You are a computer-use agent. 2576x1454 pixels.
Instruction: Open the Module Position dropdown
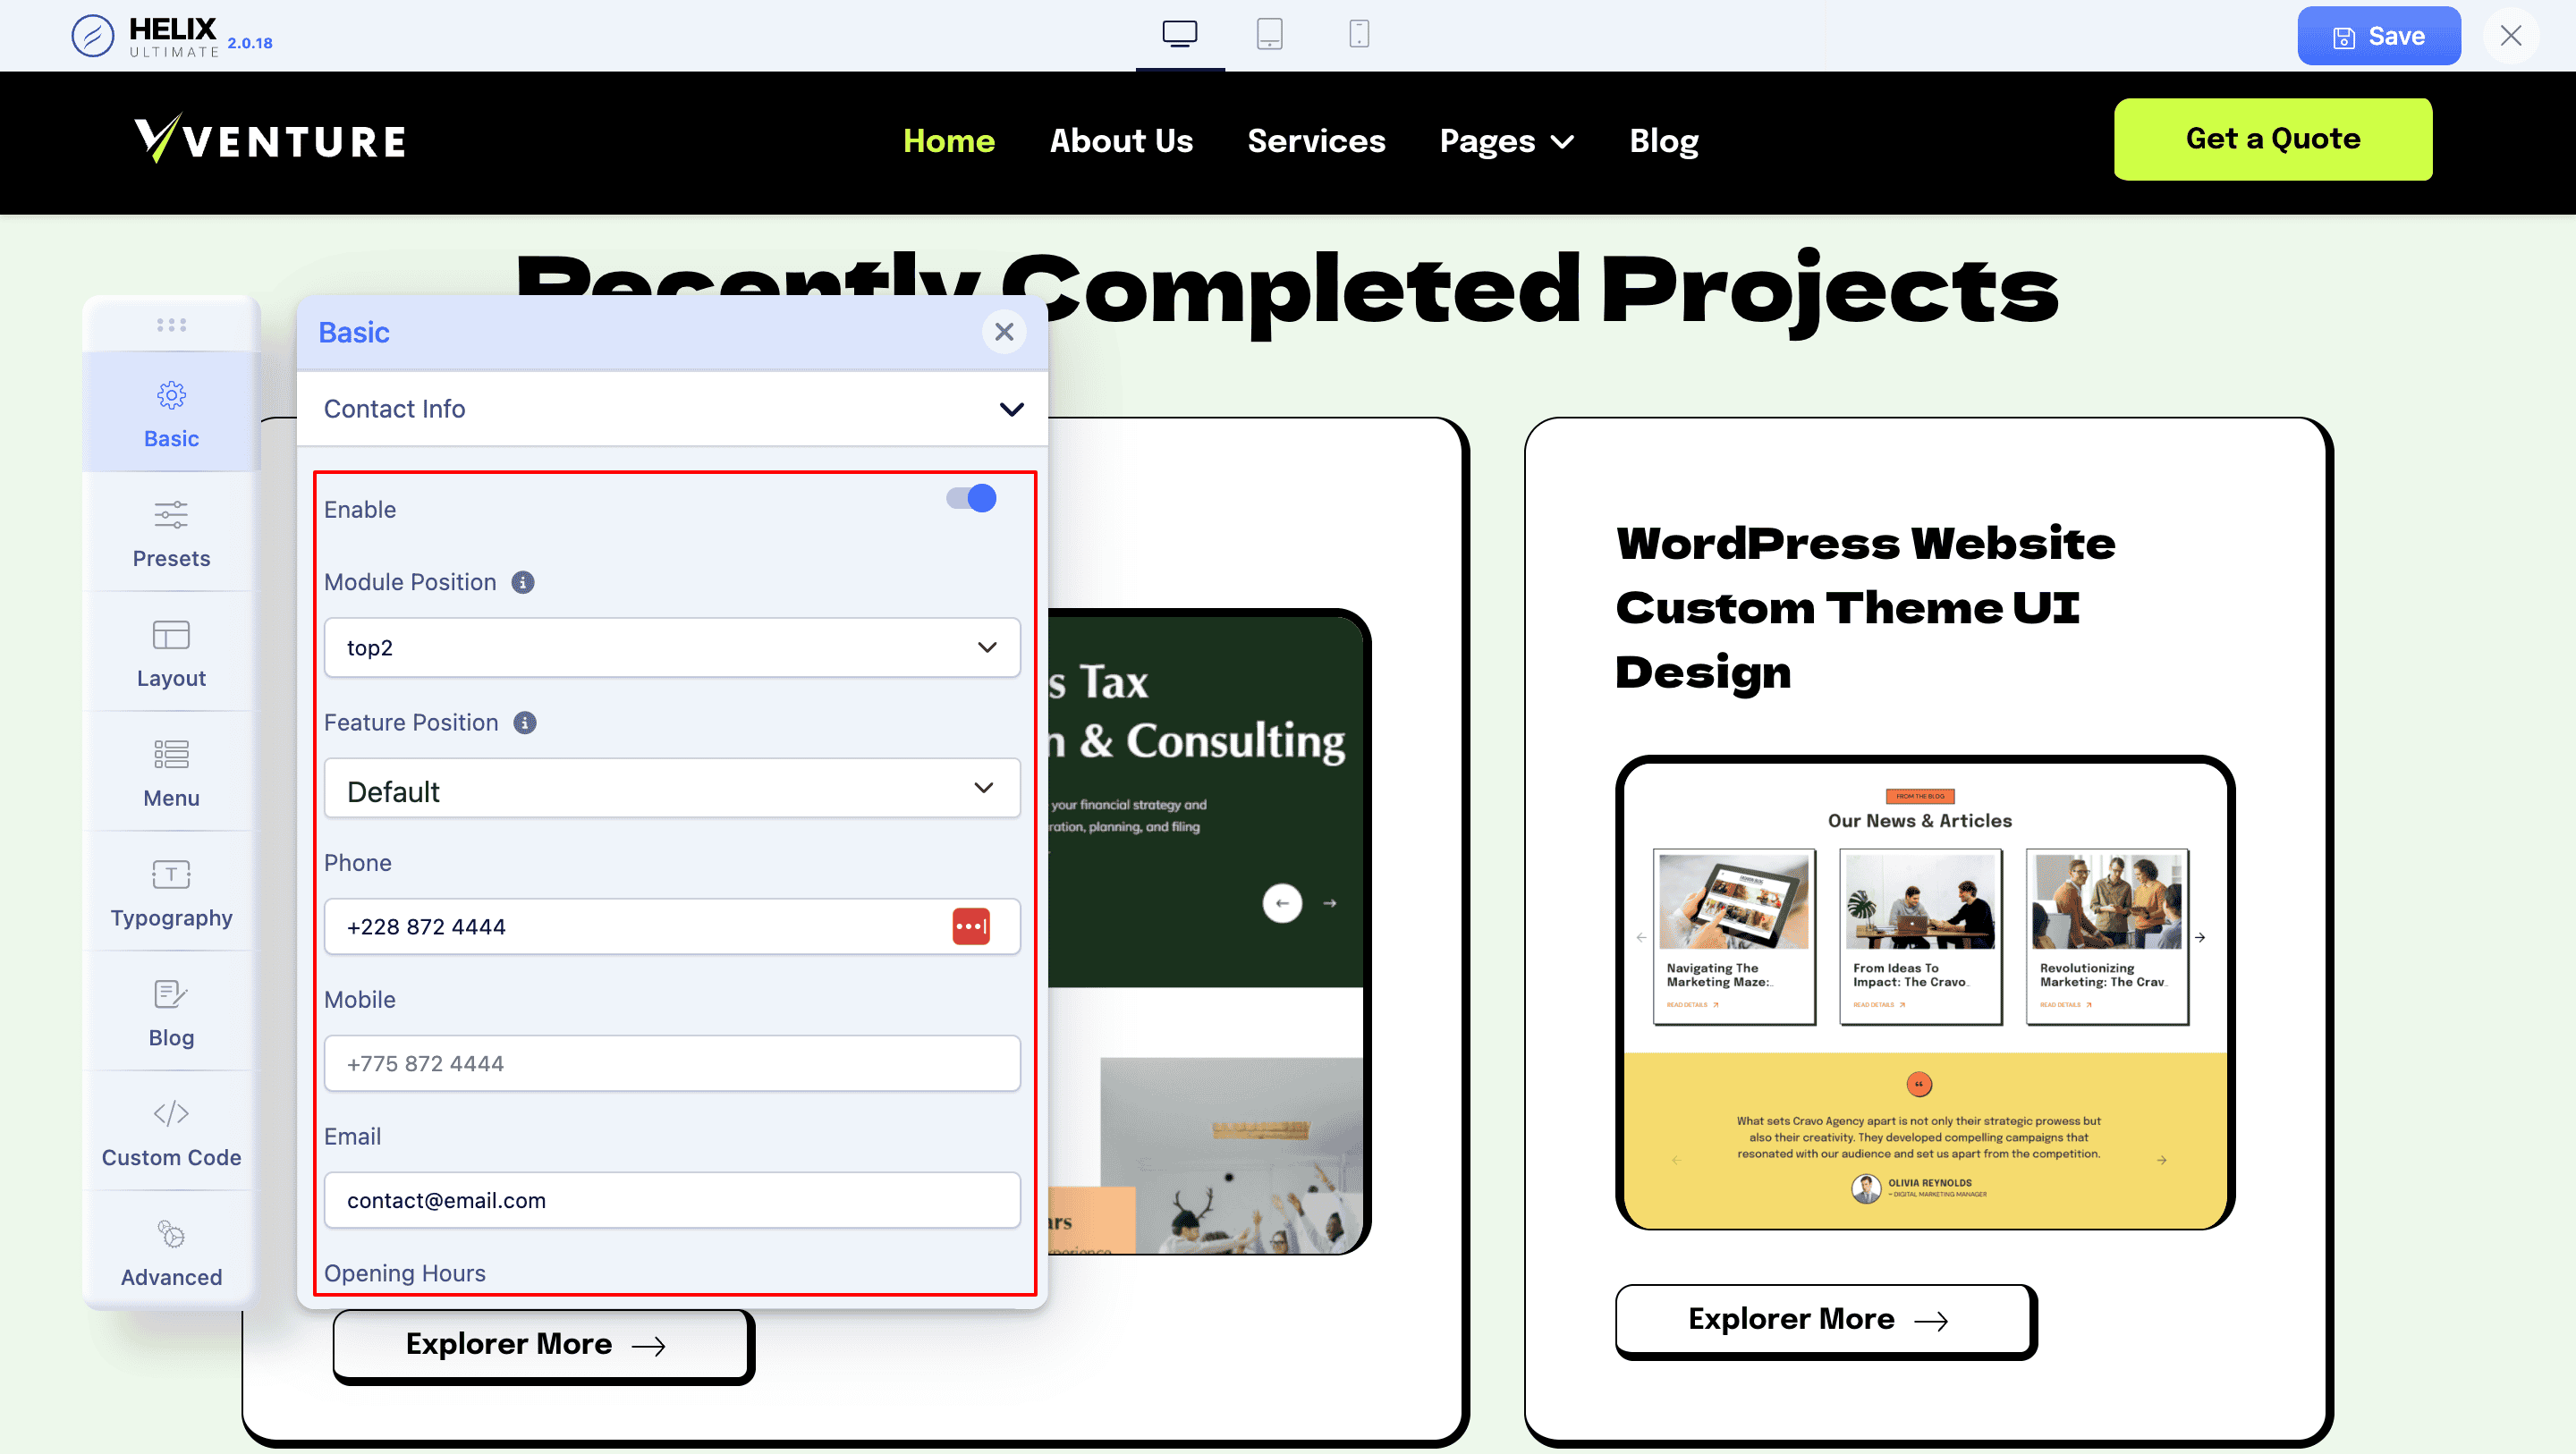click(x=671, y=646)
